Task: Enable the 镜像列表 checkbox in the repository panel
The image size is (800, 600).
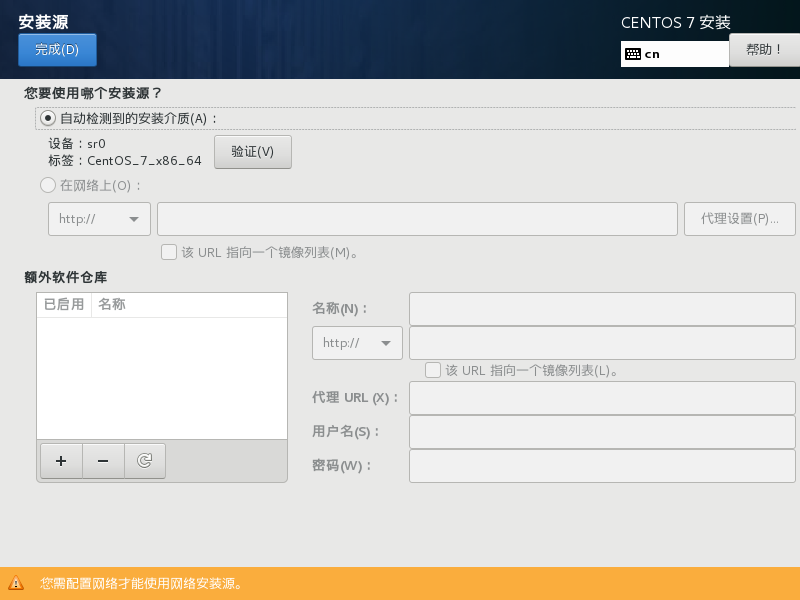Action: 432,370
